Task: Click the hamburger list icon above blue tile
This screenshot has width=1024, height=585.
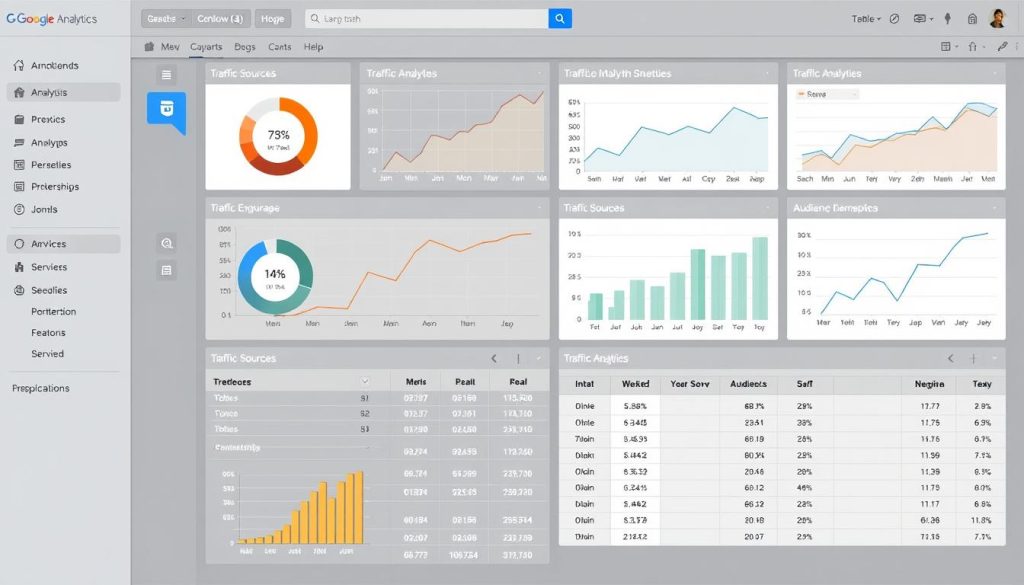Action: [167, 74]
